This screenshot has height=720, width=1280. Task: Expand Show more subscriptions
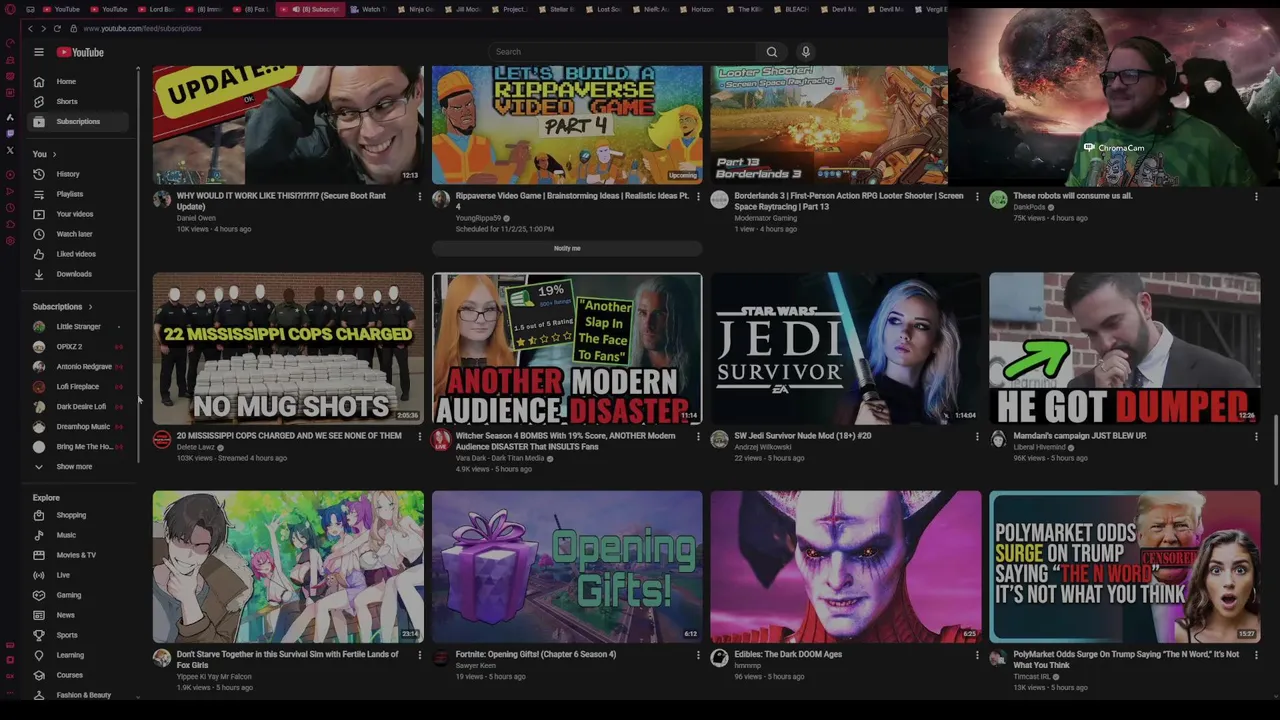click(80, 467)
